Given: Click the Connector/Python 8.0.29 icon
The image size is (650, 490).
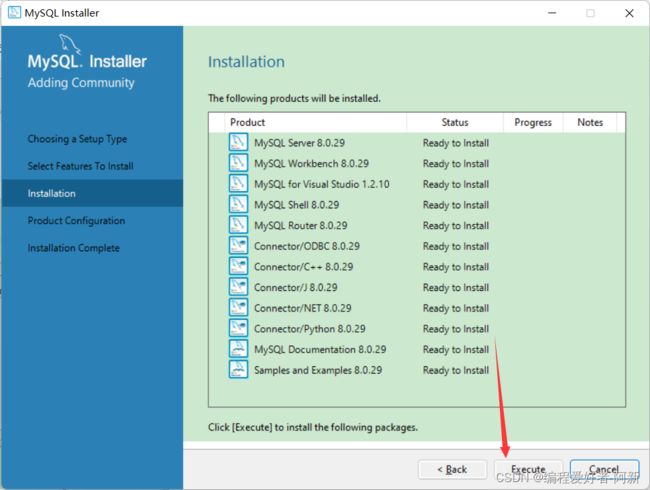Looking at the screenshot, I should (238, 328).
